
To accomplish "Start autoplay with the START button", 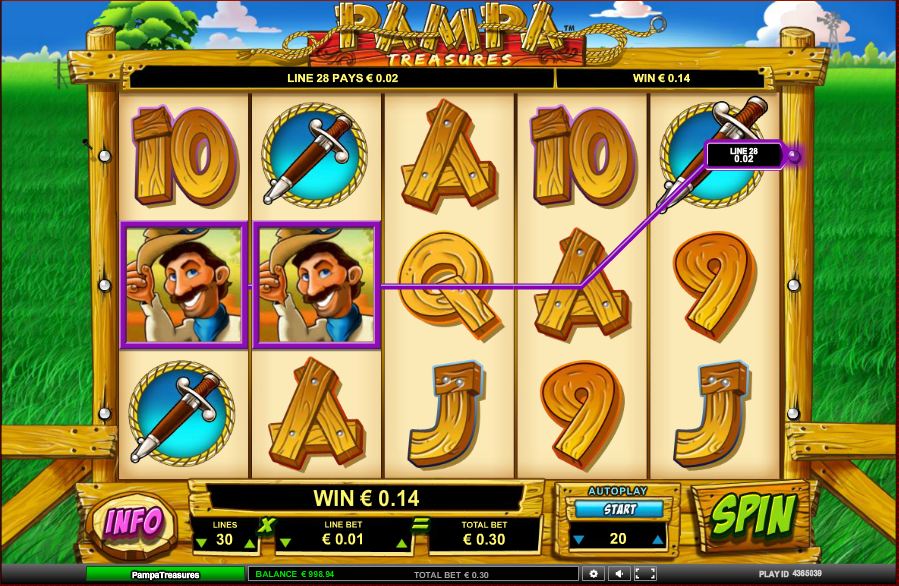I will tap(619, 509).
